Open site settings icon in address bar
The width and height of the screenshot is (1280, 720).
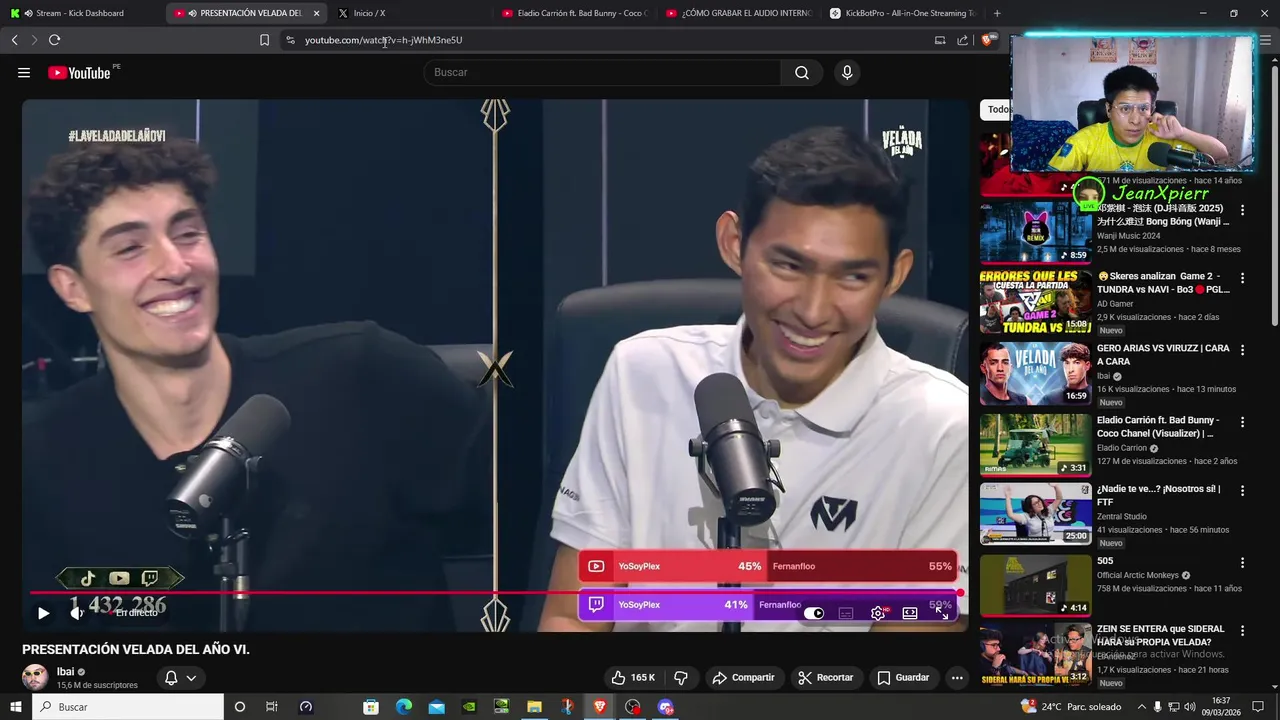pyautogui.click(x=290, y=40)
